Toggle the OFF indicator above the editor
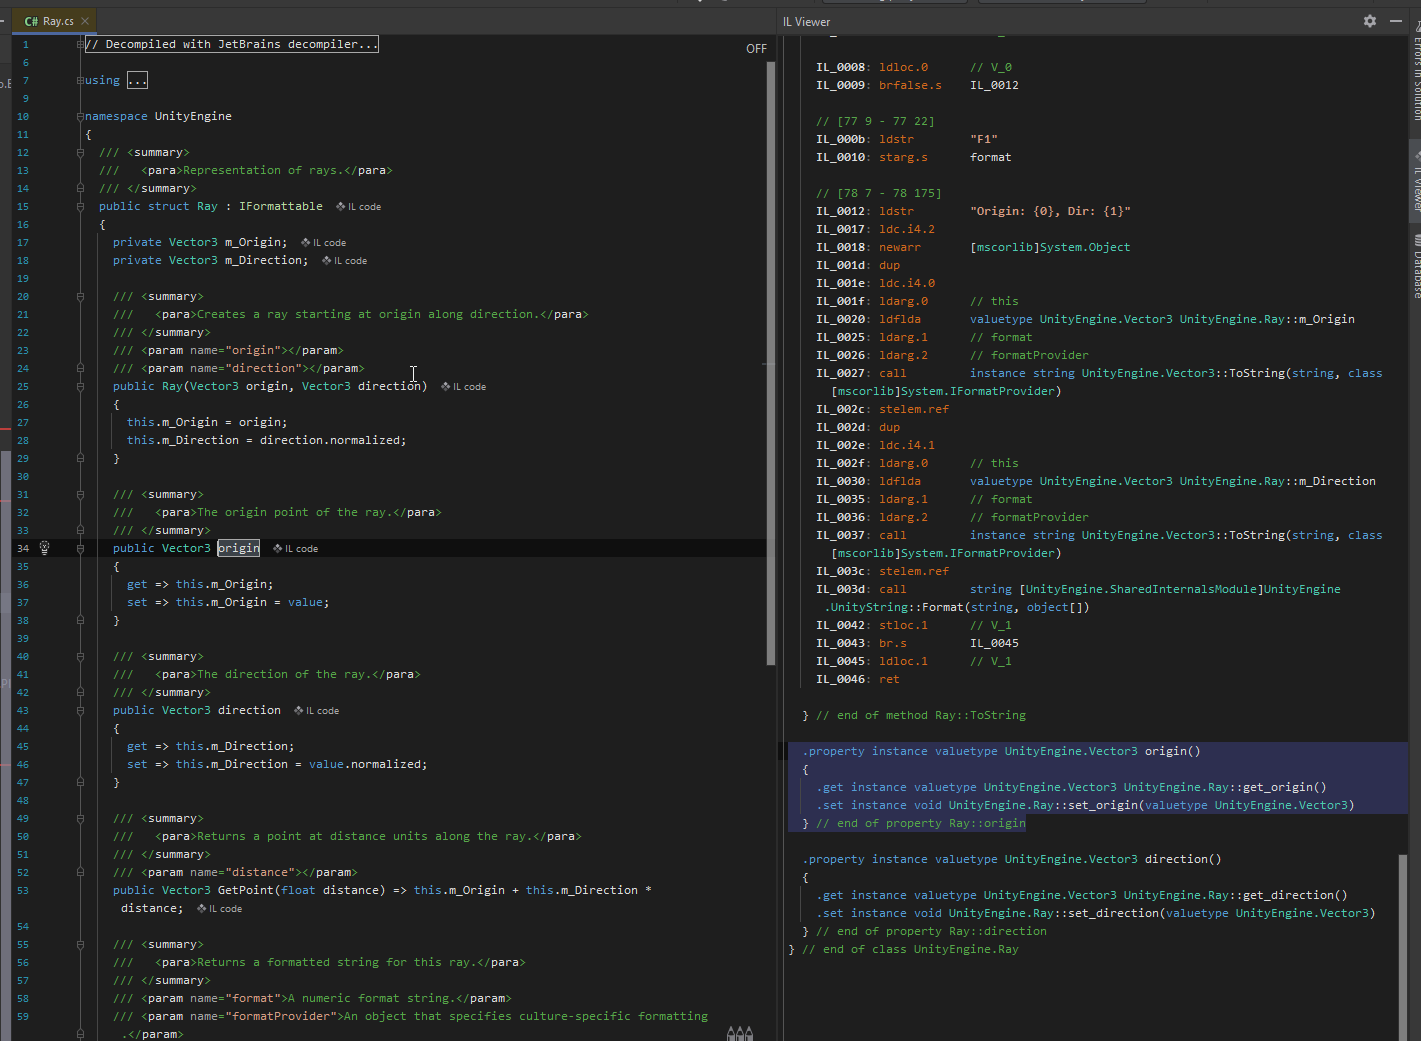The image size is (1421, 1041). 756,47
